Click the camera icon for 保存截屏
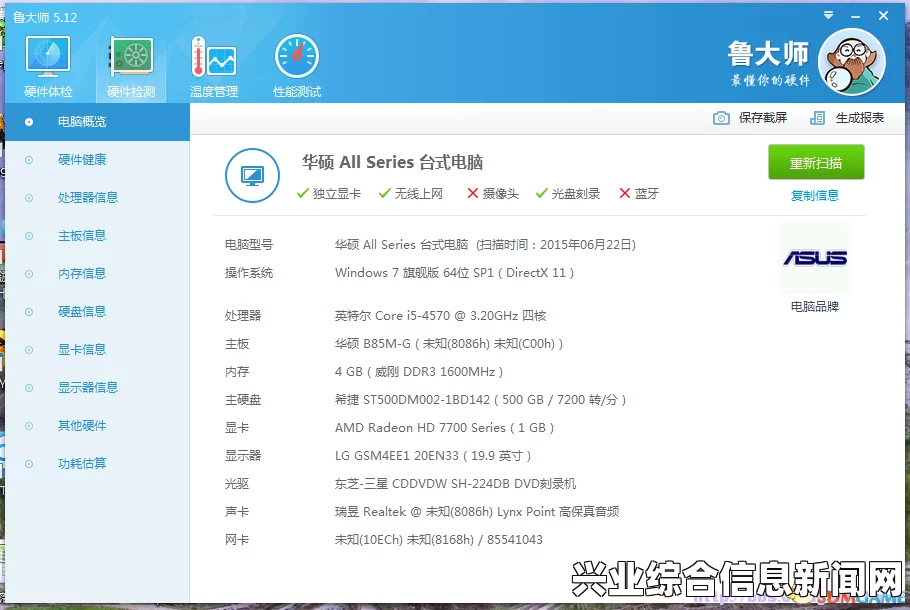The height and width of the screenshot is (610, 910). click(x=721, y=118)
